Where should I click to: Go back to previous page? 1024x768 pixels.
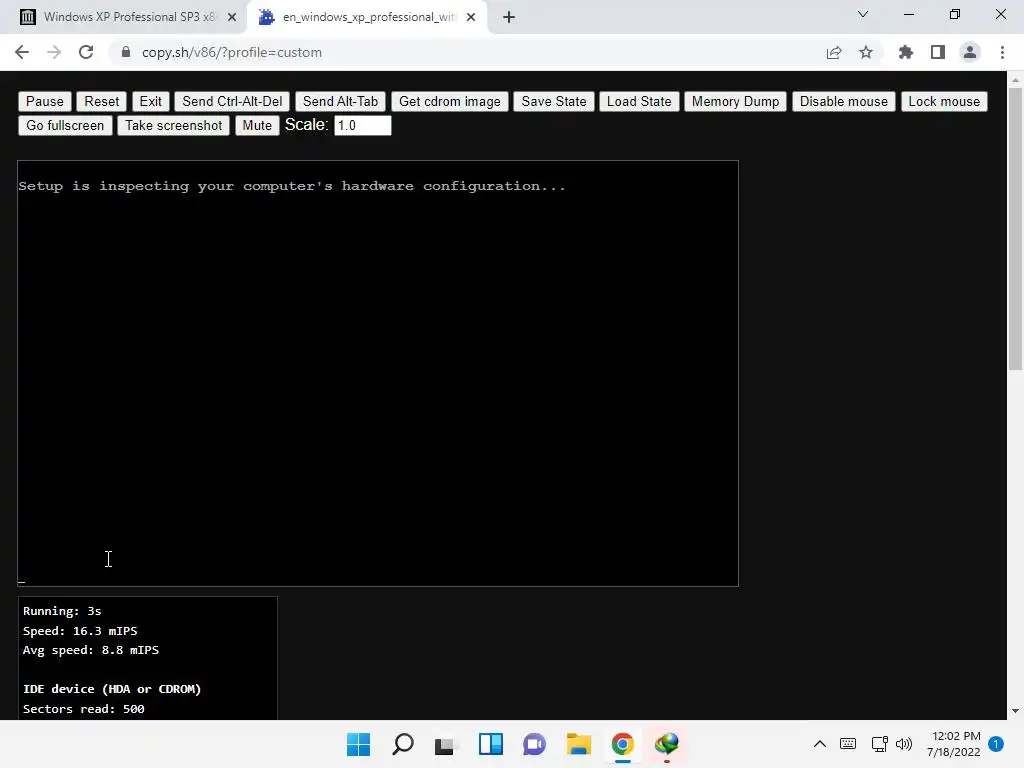click(x=22, y=52)
